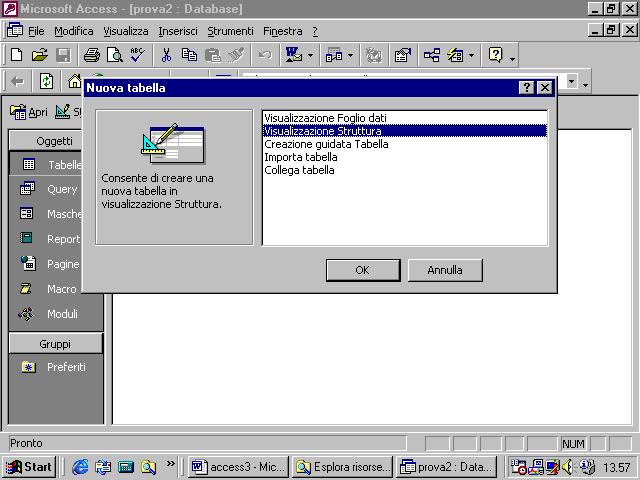640x480 pixels.
Task: Click the Analyze toolbar icon
Action: coord(334,55)
